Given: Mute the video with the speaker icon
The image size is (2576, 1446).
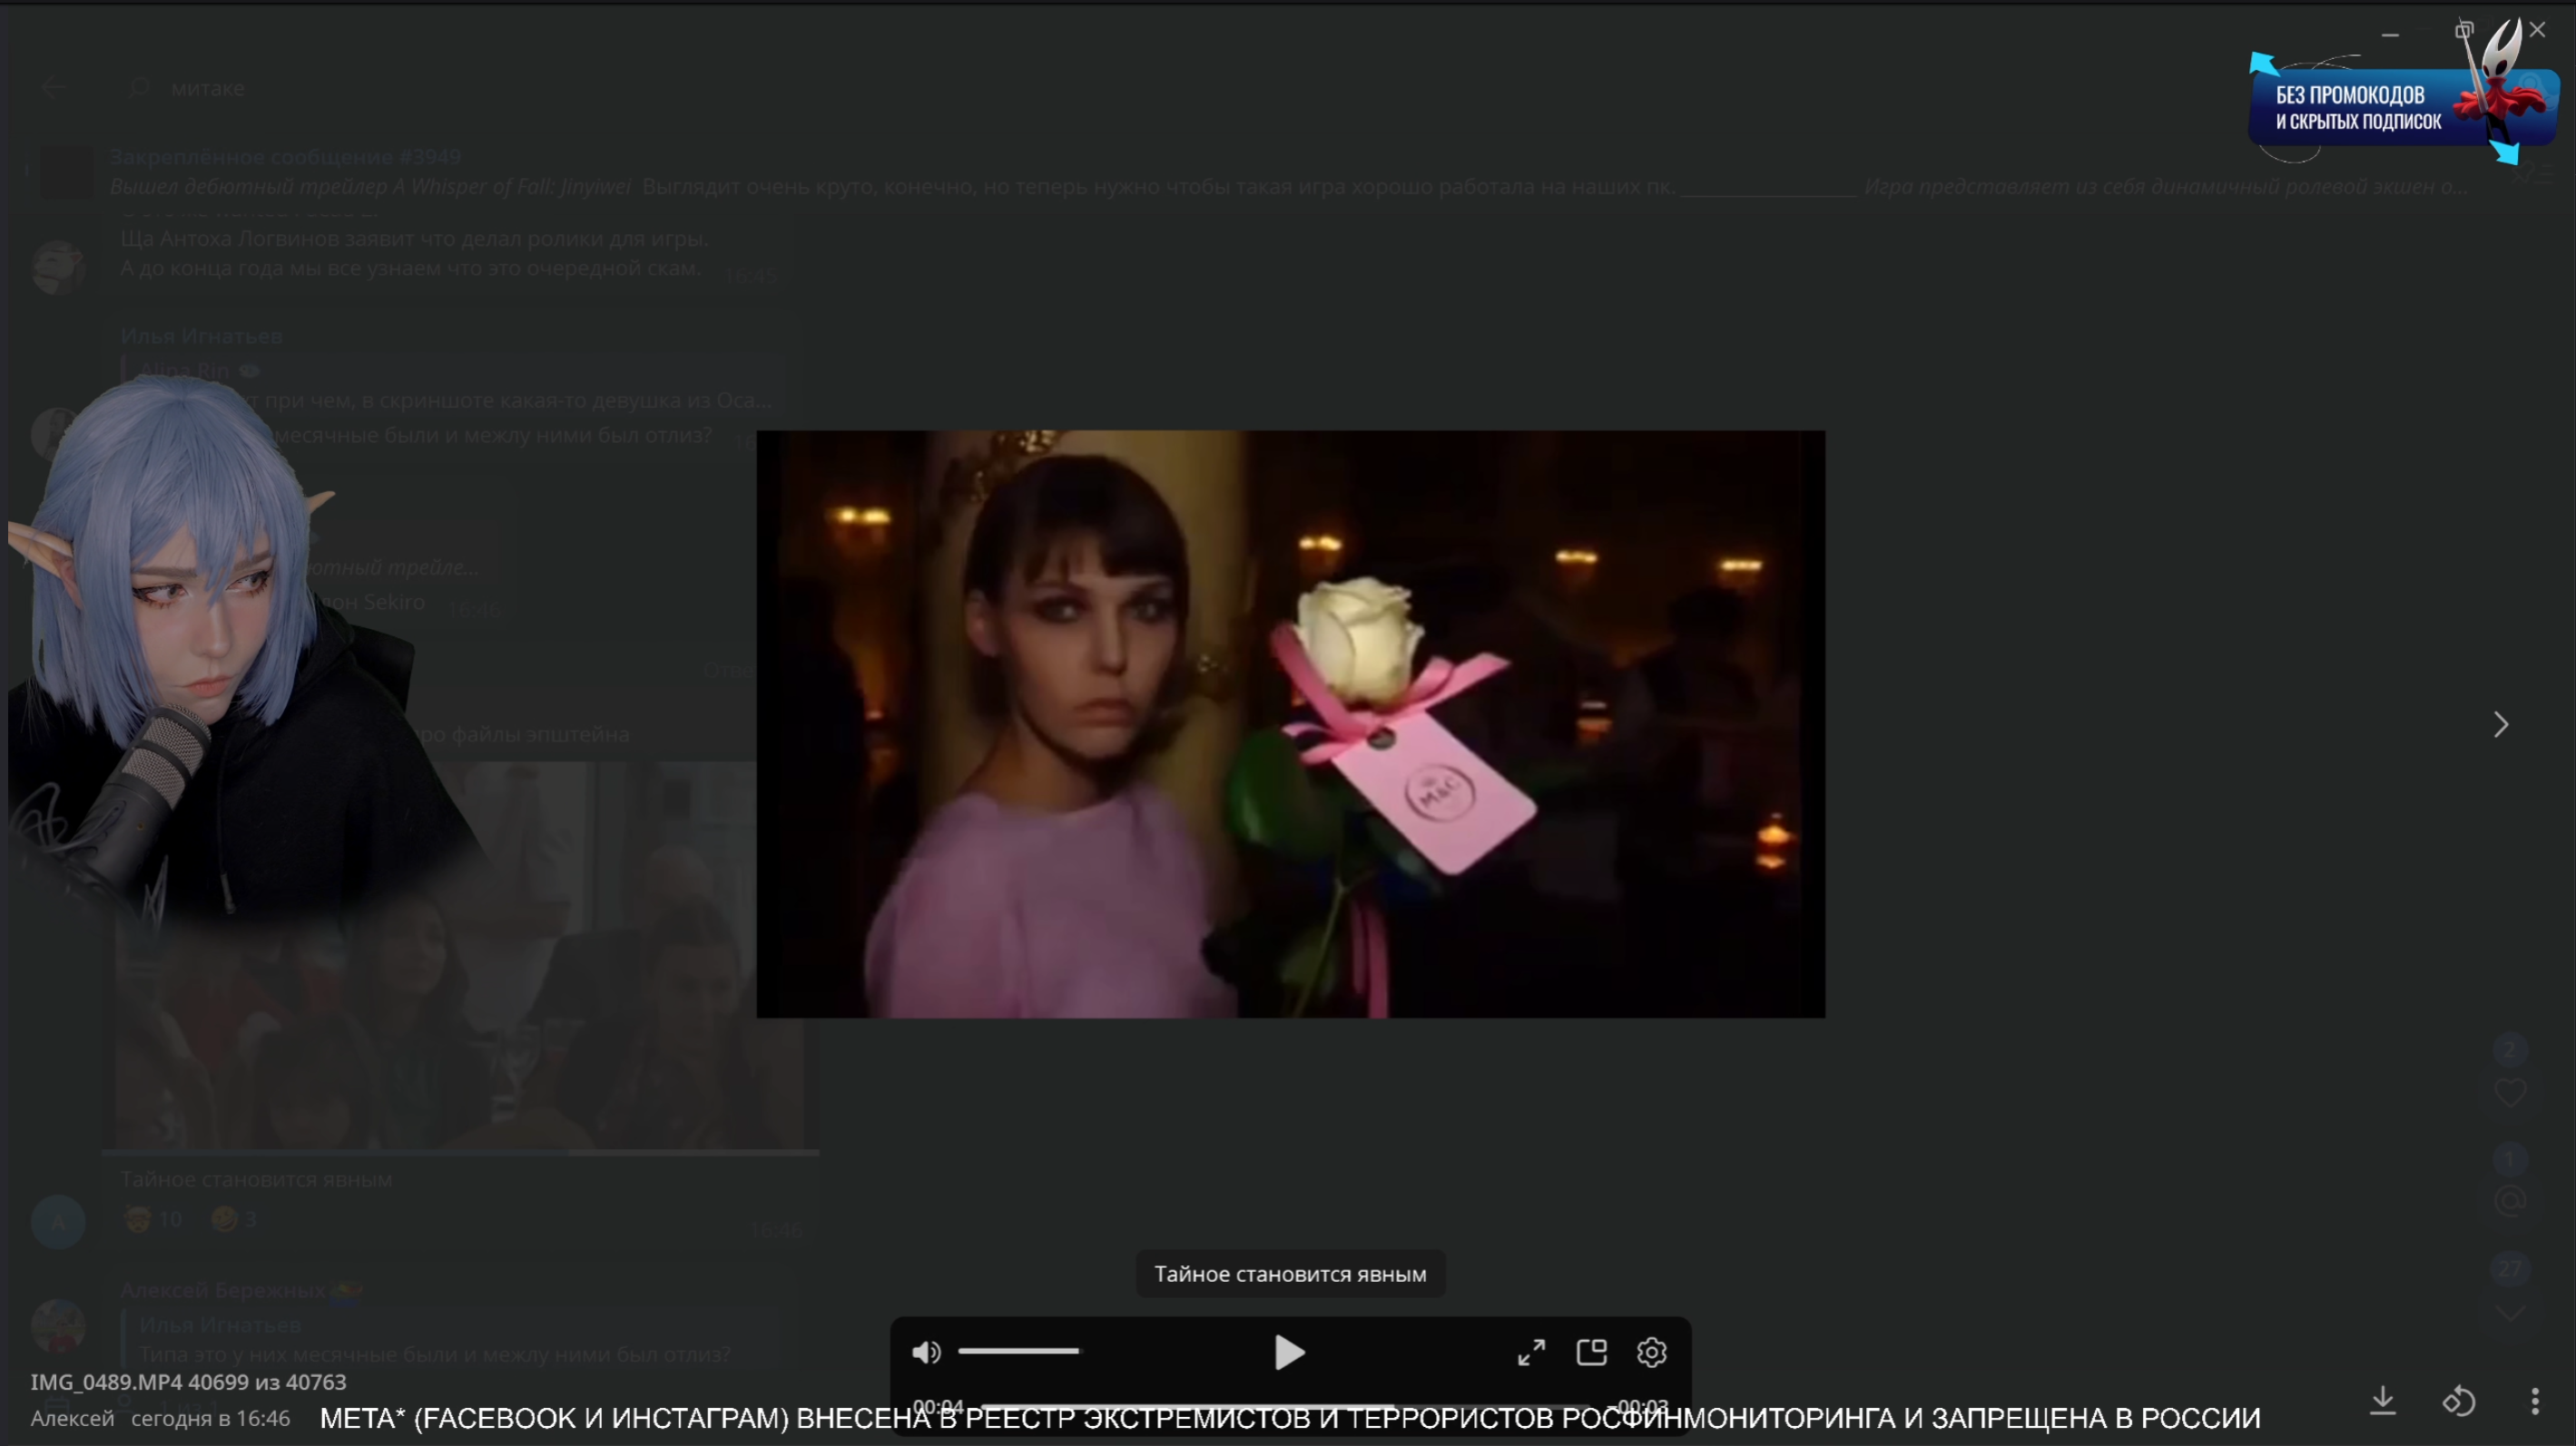Looking at the screenshot, I should (926, 1353).
